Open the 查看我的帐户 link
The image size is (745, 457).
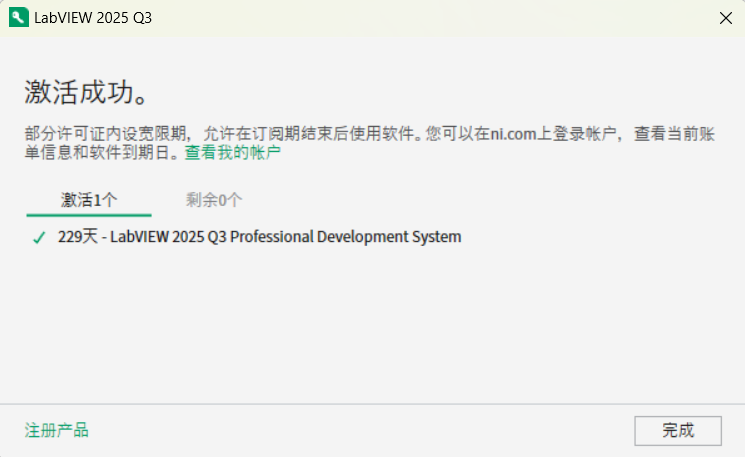[x=232, y=153]
